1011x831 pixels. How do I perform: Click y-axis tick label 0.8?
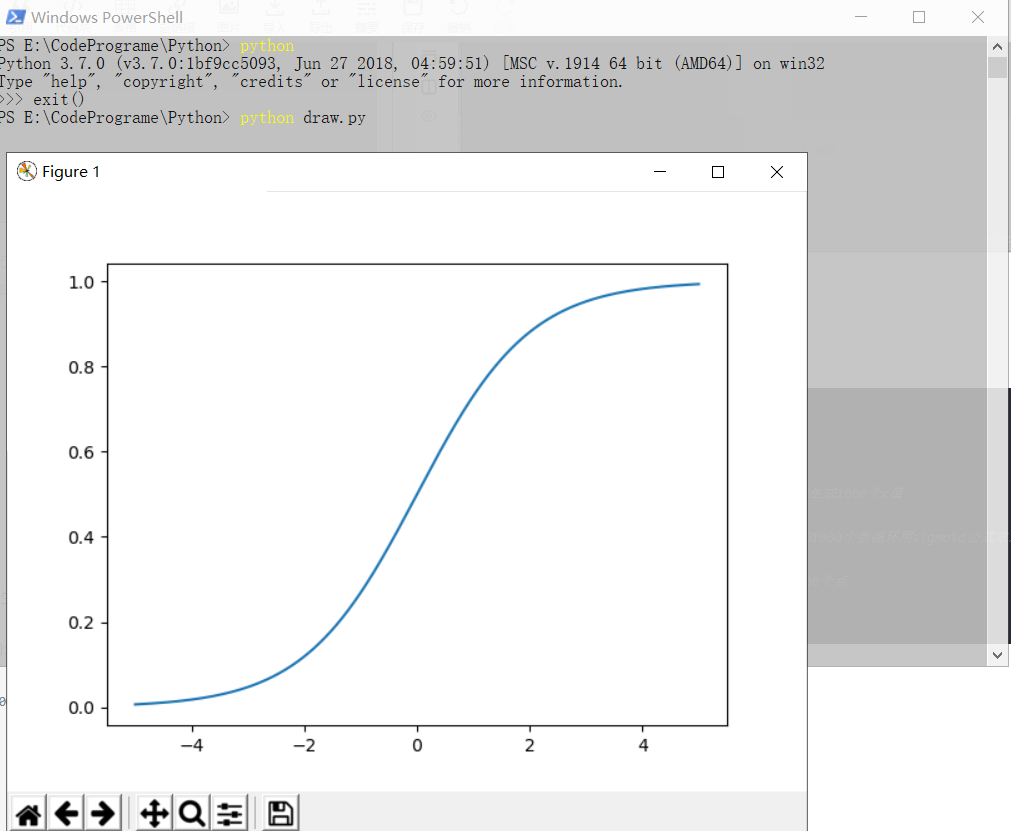(x=81, y=367)
